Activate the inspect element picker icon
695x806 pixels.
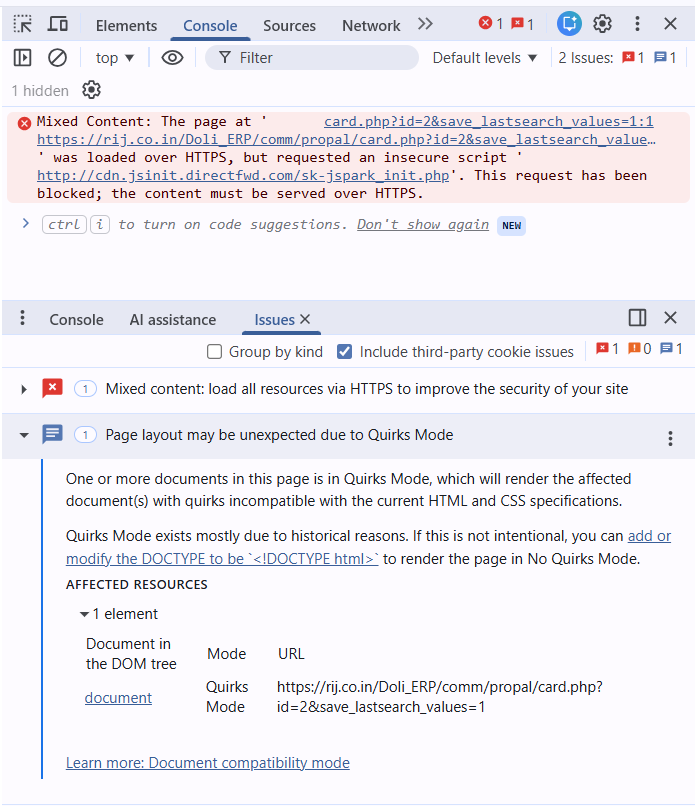tap(23, 24)
